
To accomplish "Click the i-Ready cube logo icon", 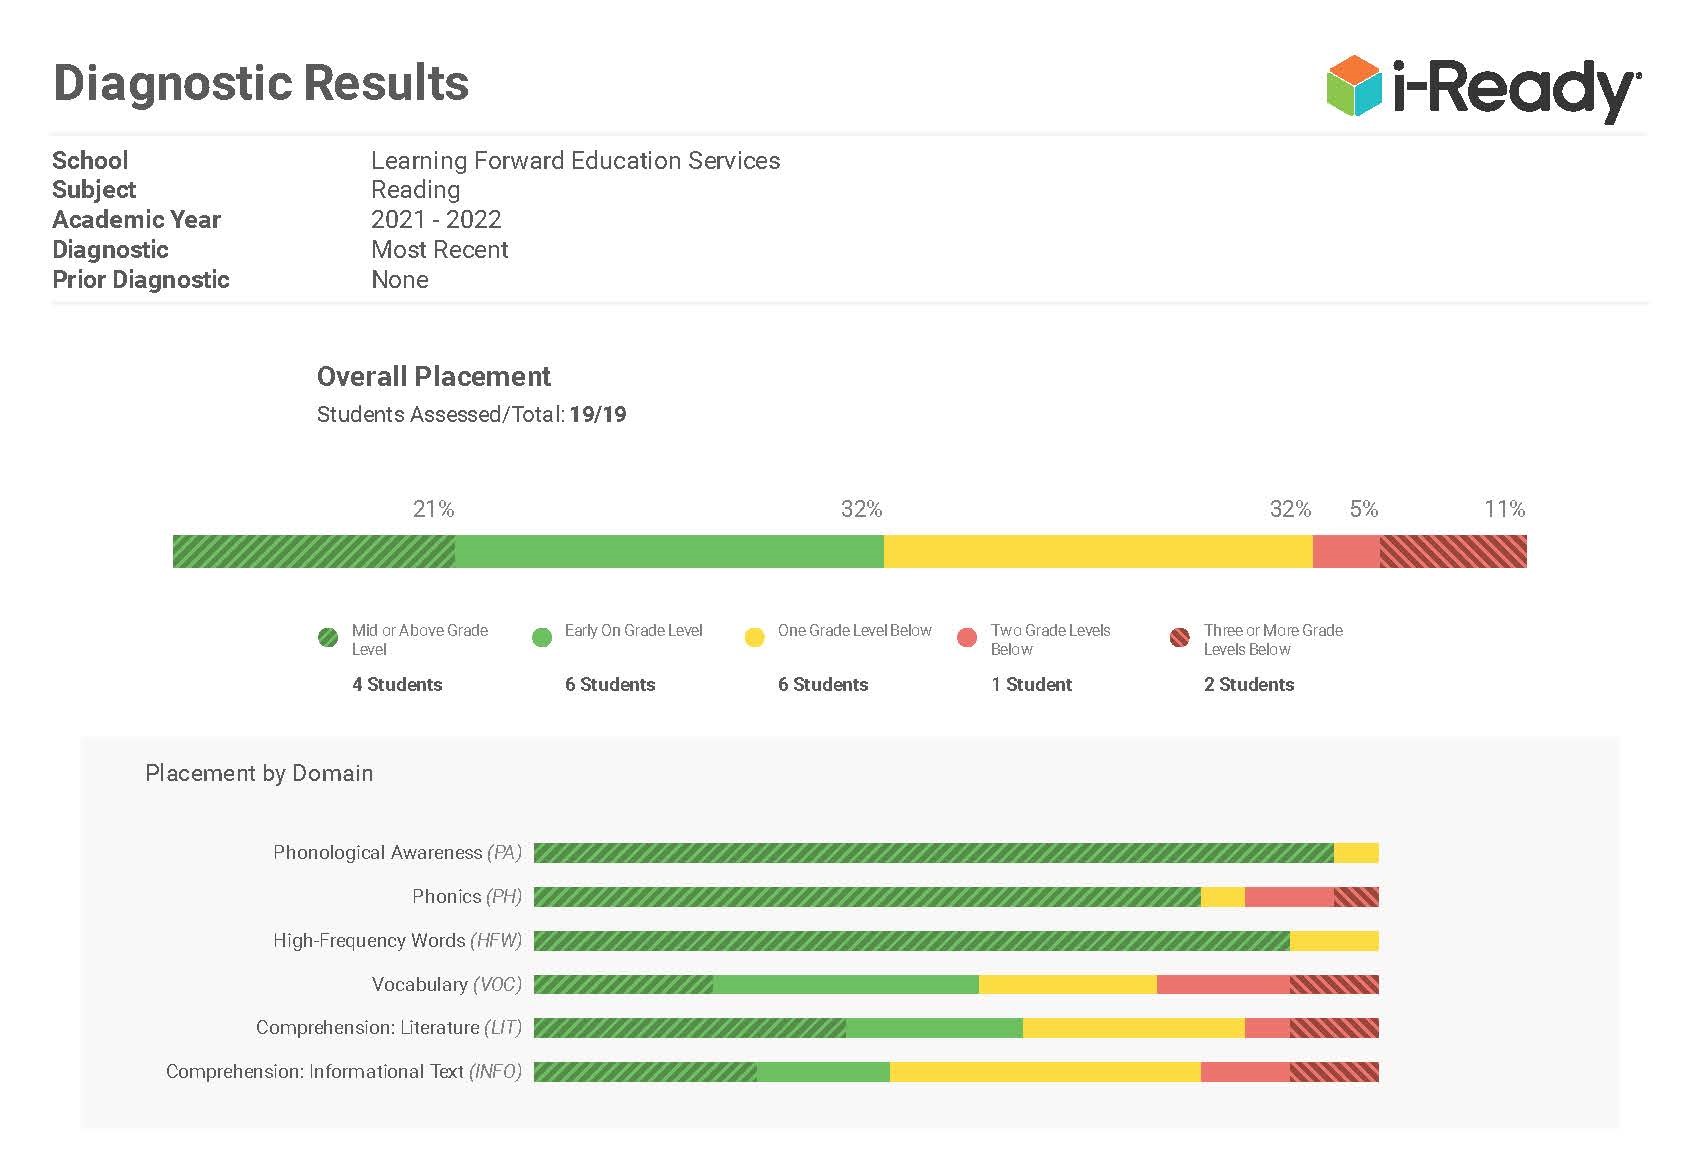I will pyautogui.click(x=1353, y=85).
